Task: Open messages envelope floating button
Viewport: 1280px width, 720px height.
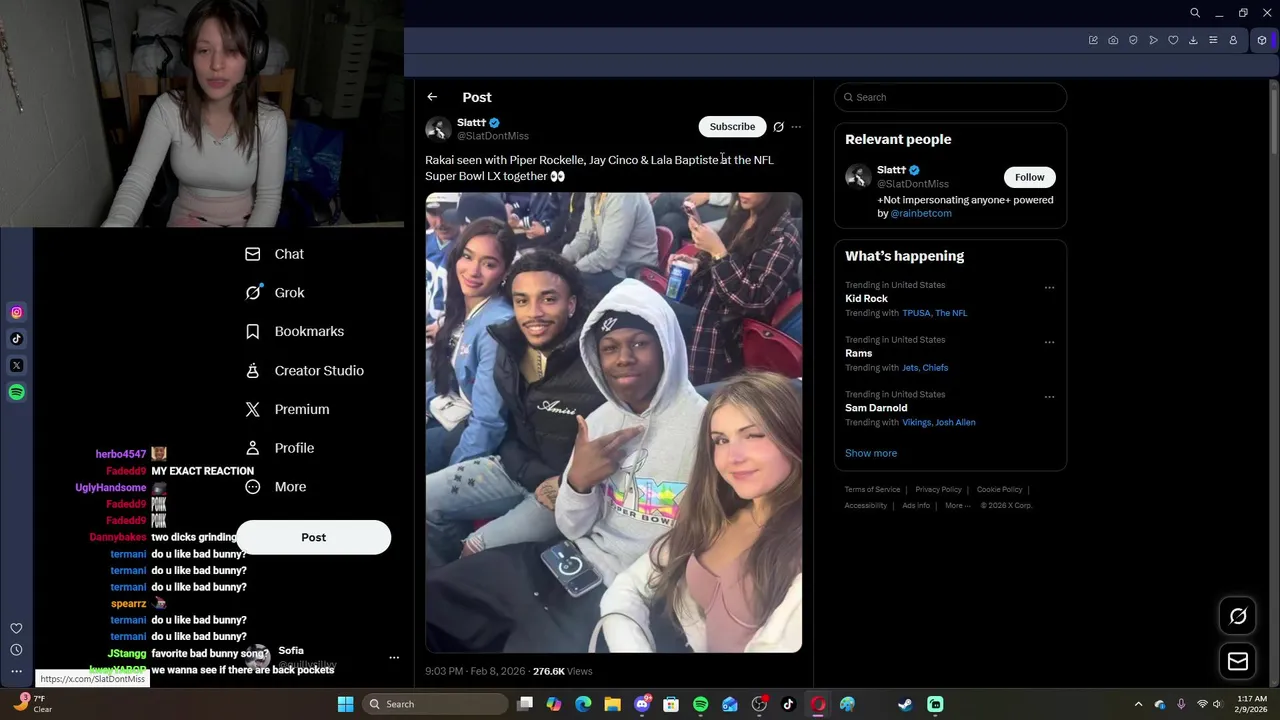Action: tap(1238, 661)
